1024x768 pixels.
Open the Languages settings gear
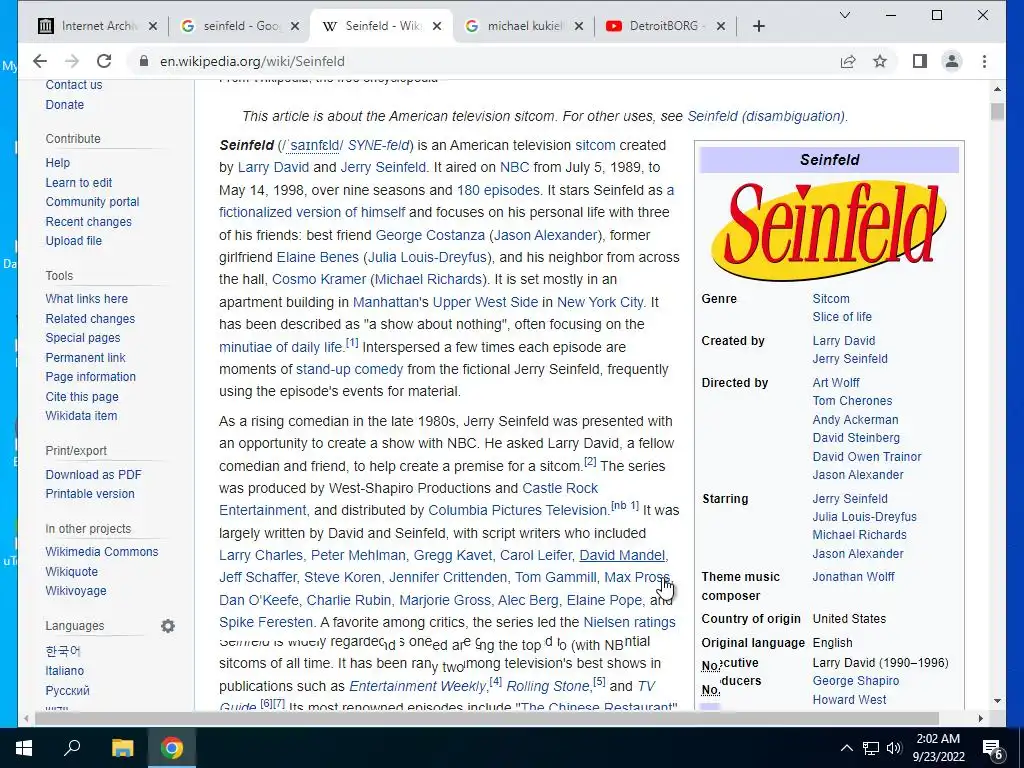(168, 626)
